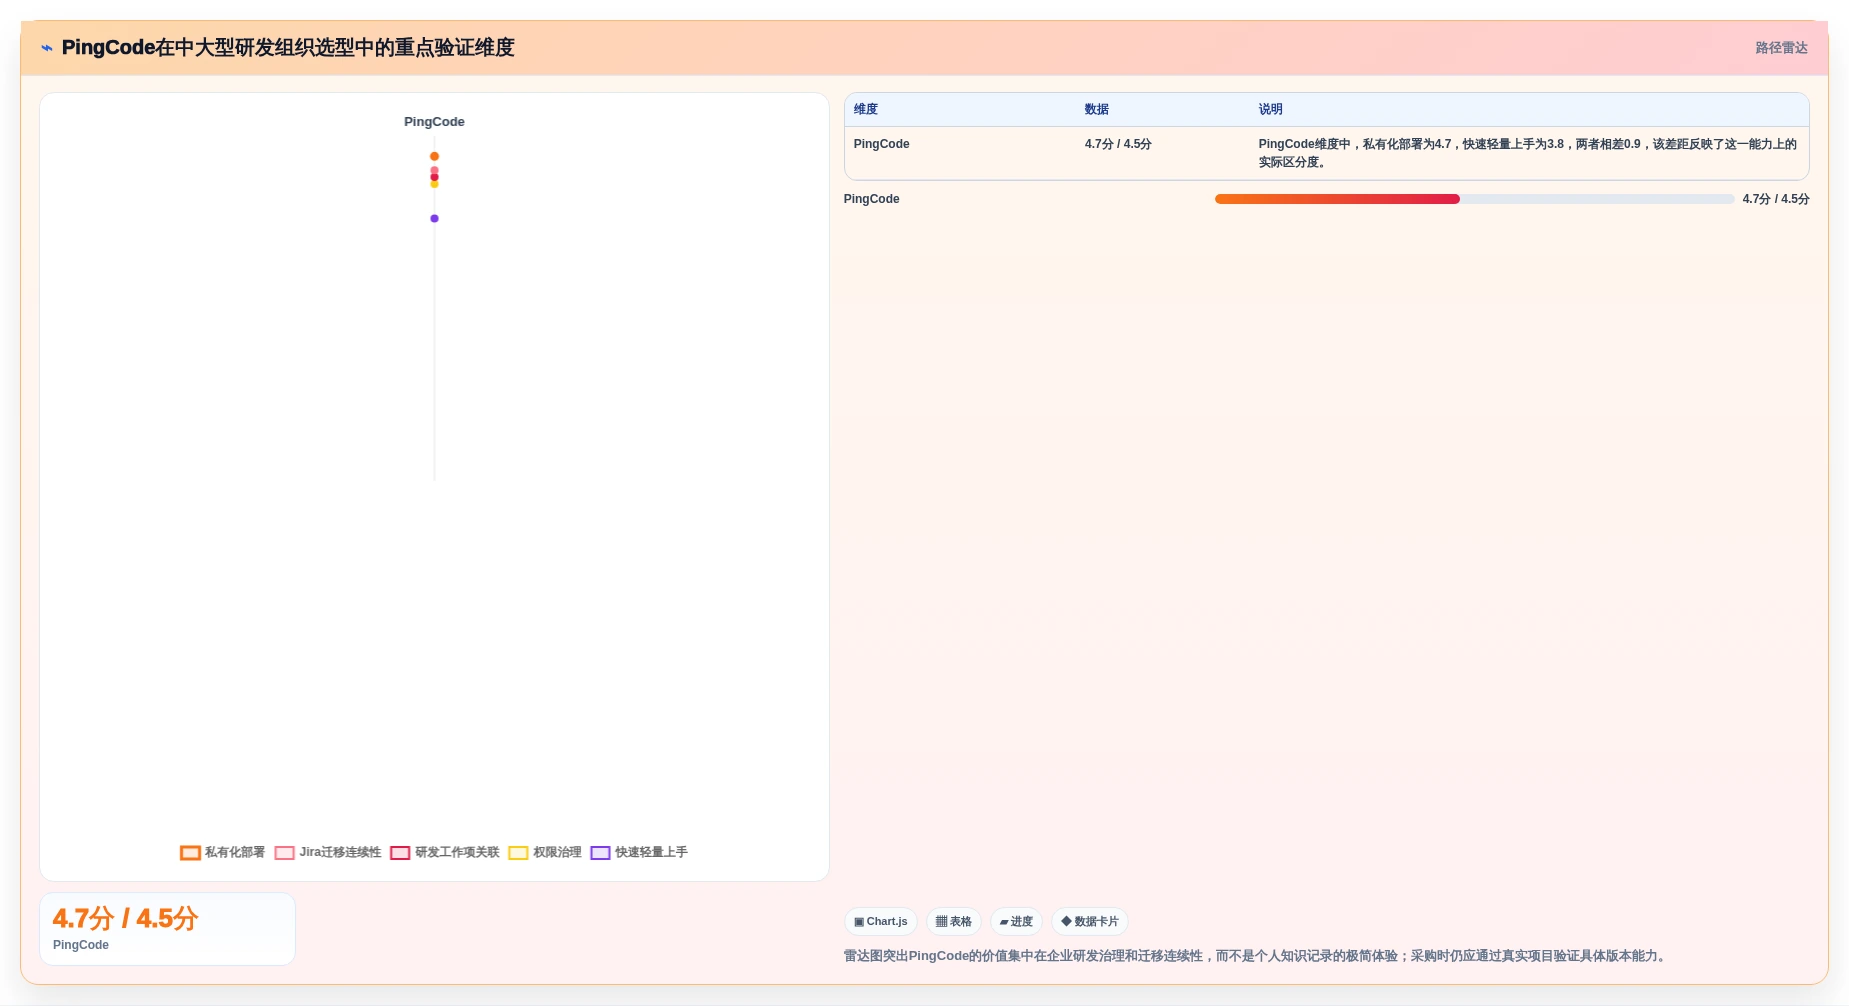Viewport: 1849px width, 1006px height.
Task: Click the 数据 column header
Action: tap(1097, 109)
